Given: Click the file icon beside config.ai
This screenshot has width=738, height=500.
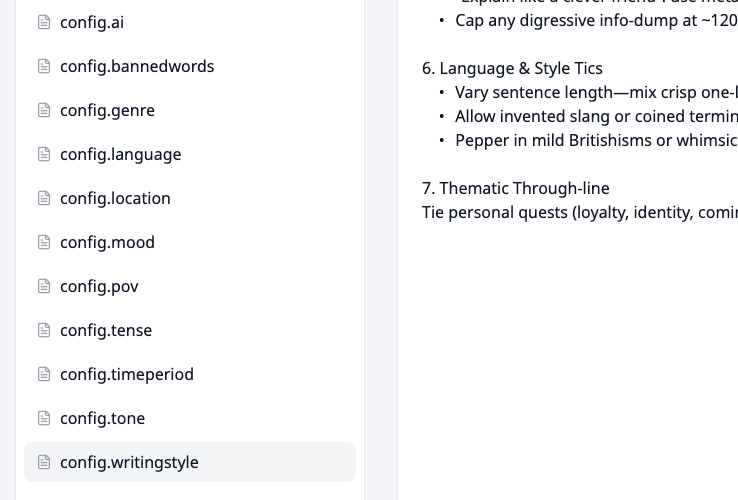Looking at the screenshot, I should pyautogui.click(x=44, y=22).
